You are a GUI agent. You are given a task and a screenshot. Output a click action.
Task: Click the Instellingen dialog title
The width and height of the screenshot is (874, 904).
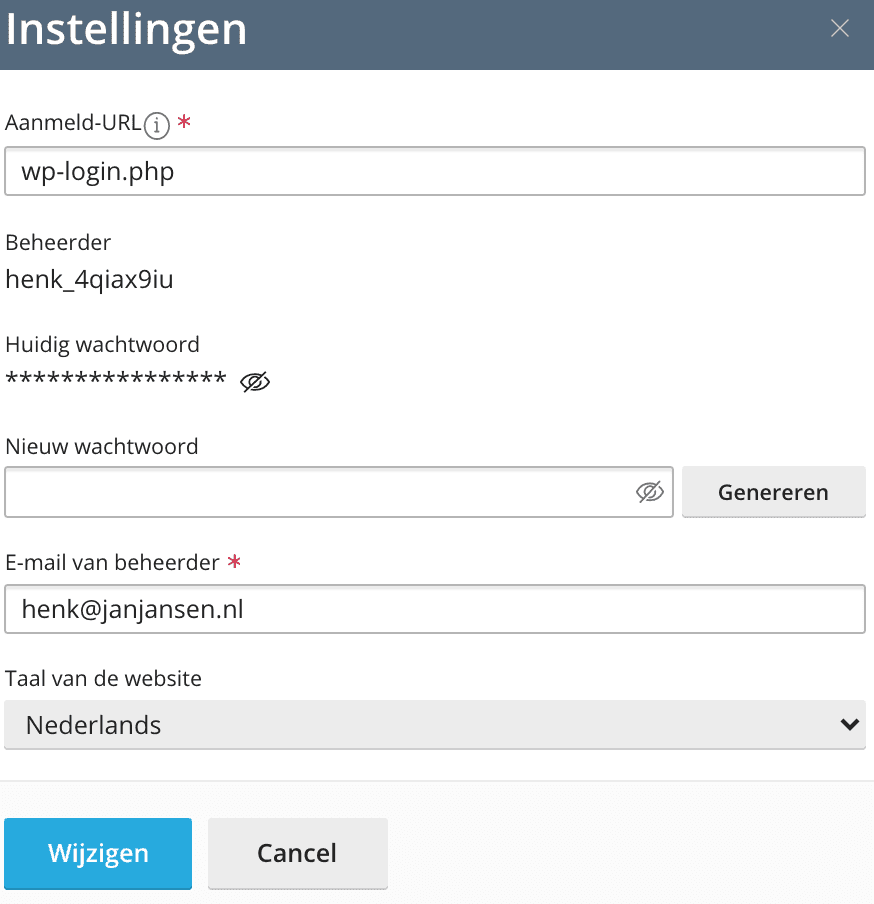126,30
